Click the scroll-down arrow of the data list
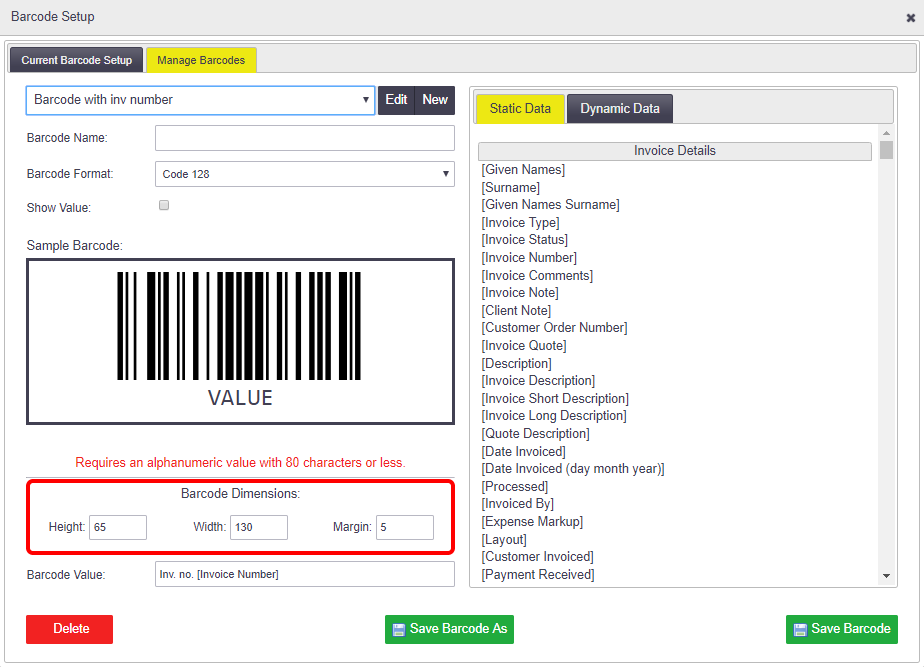Screen dimensions: 924x667 886,576
